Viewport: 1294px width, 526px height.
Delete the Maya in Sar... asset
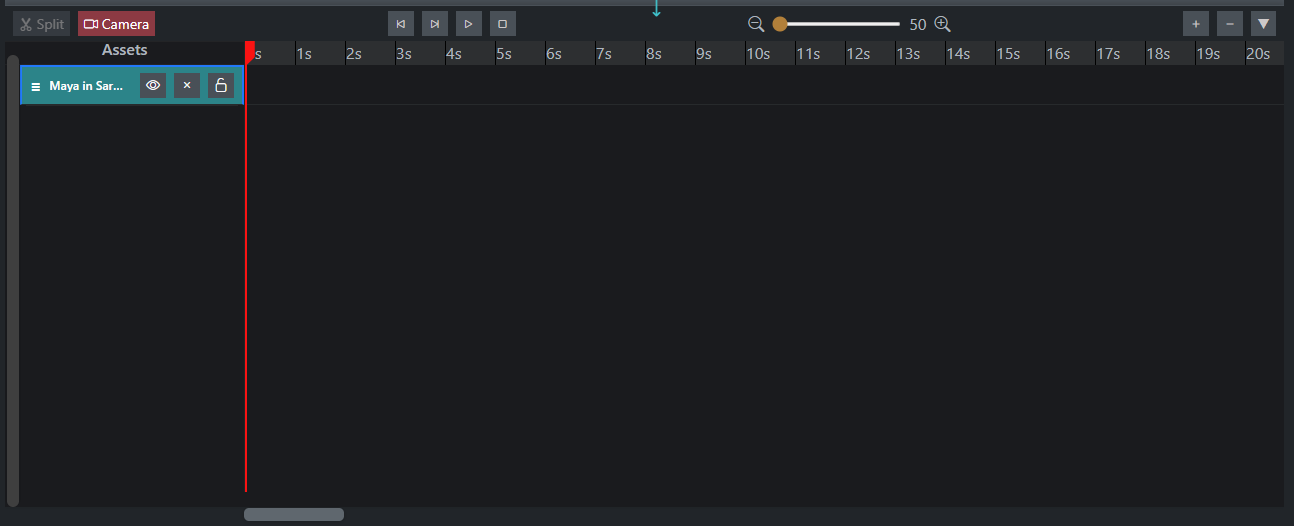187,86
